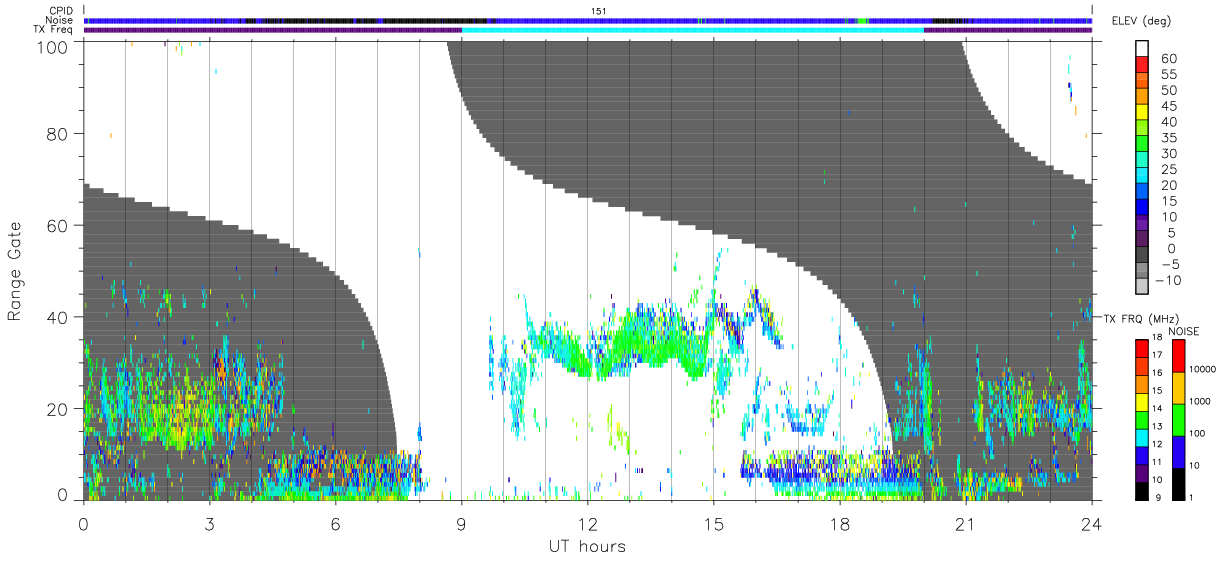Click the '9' label on the TX FRQ scale
Screen dimensions: 1228x567
(1157, 497)
